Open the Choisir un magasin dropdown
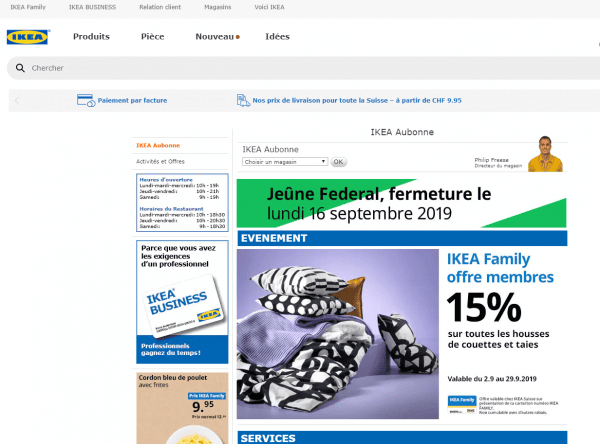 pyautogui.click(x=285, y=162)
